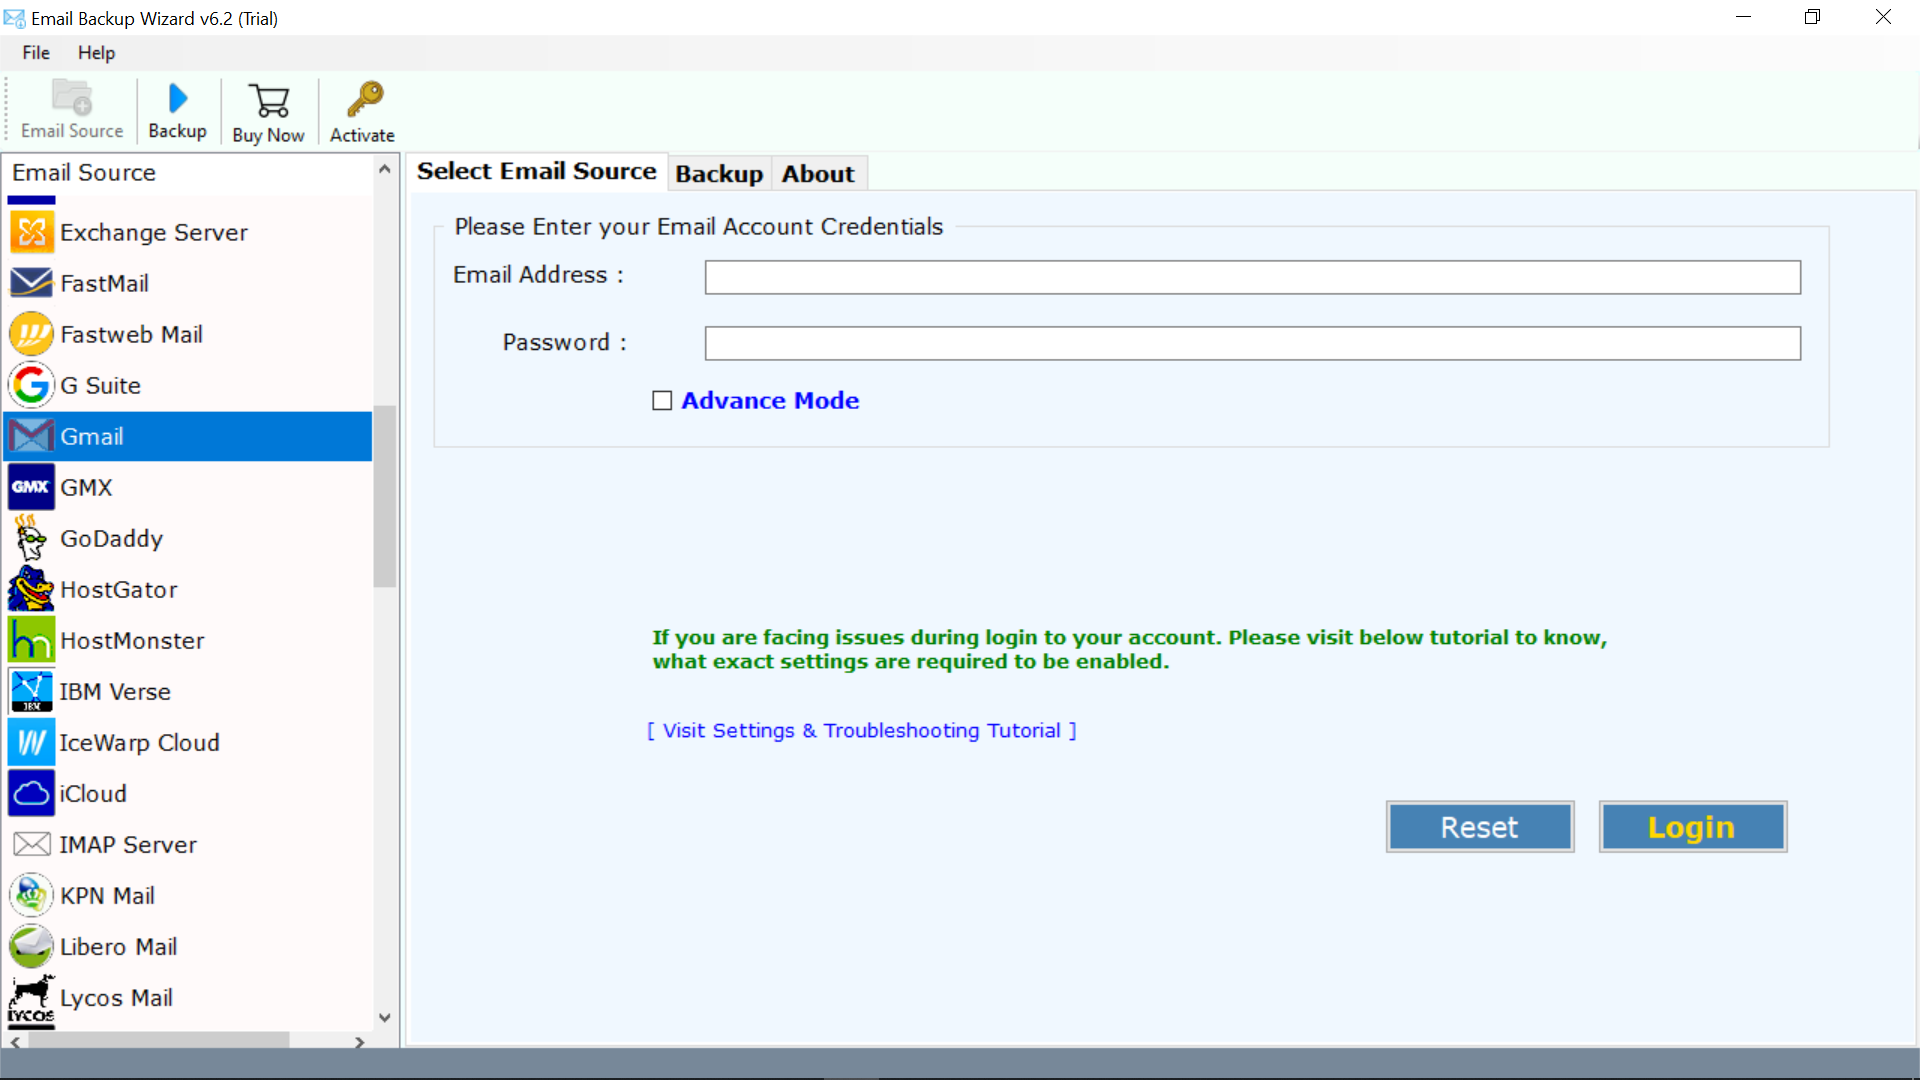Select the FastMail envelope icon
Image resolution: width=1920 pixels, height=1080 pixels.
coord(32,283)
